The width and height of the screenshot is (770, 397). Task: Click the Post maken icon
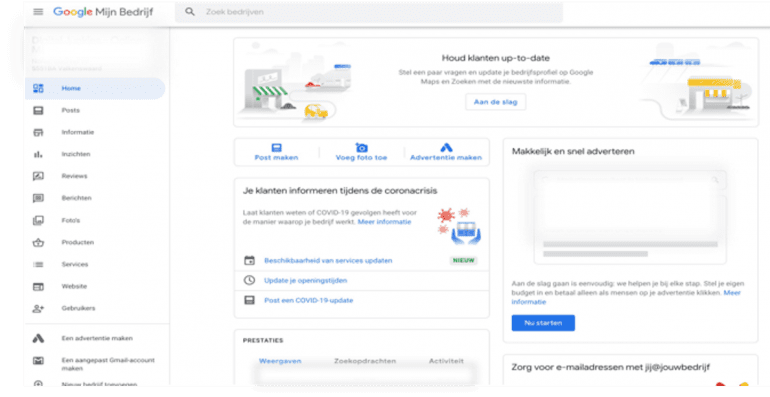point(276,147)
